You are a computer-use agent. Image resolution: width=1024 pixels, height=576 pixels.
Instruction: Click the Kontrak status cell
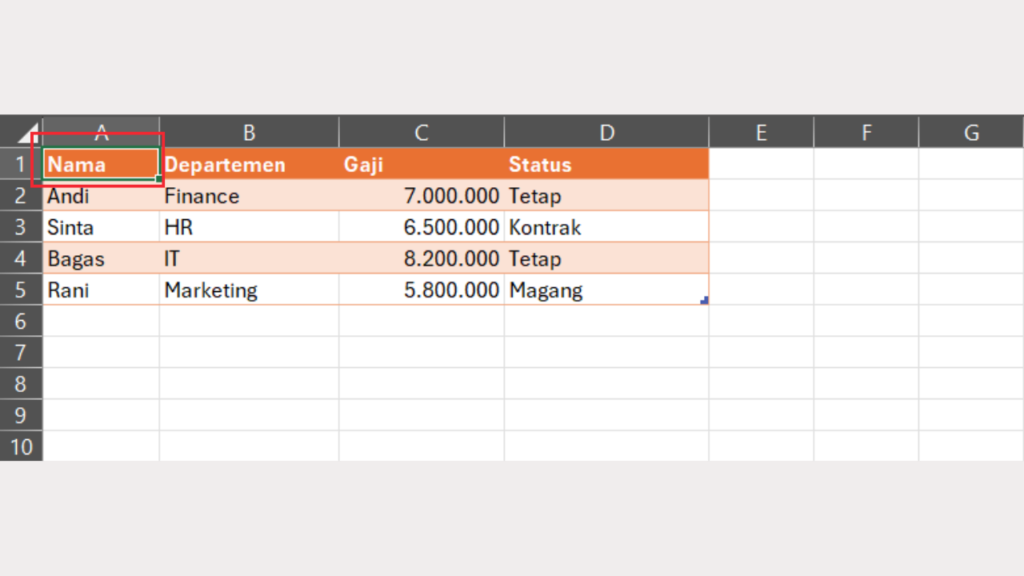click(606, 227)
